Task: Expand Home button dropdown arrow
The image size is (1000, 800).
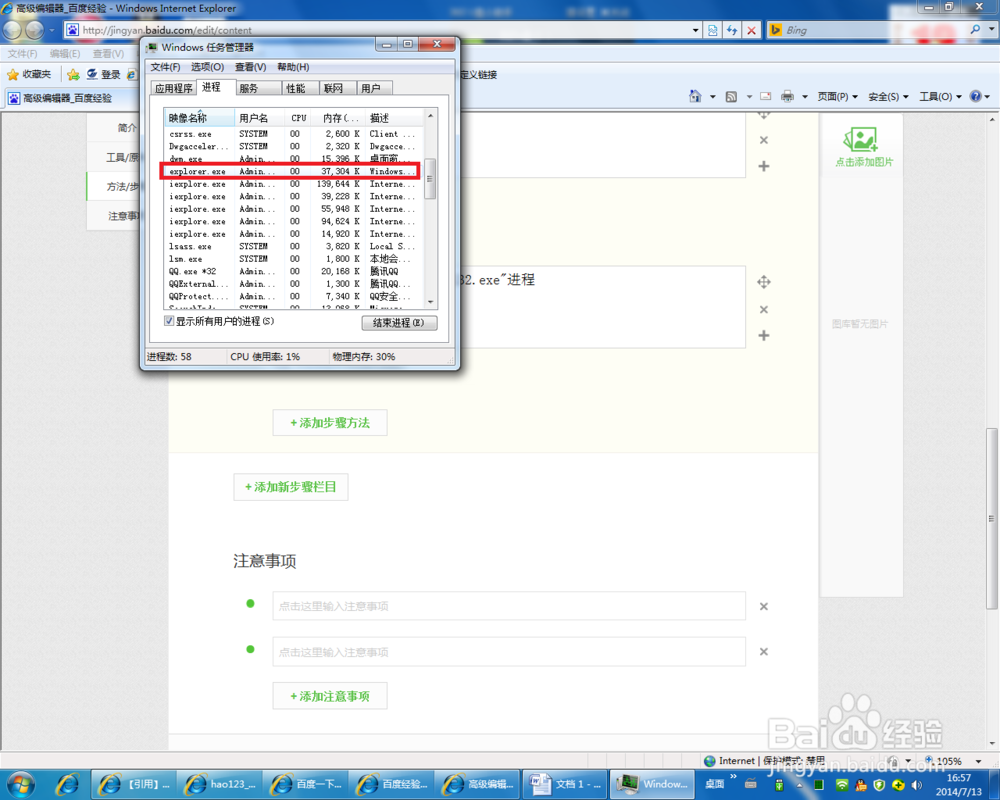Action: (712, 97)
